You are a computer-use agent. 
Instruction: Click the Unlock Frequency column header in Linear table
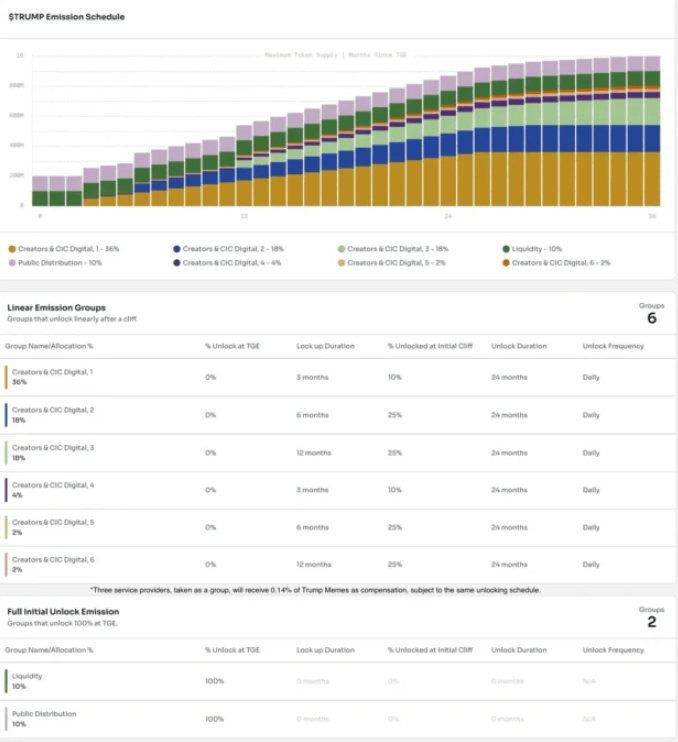[613, 346]
